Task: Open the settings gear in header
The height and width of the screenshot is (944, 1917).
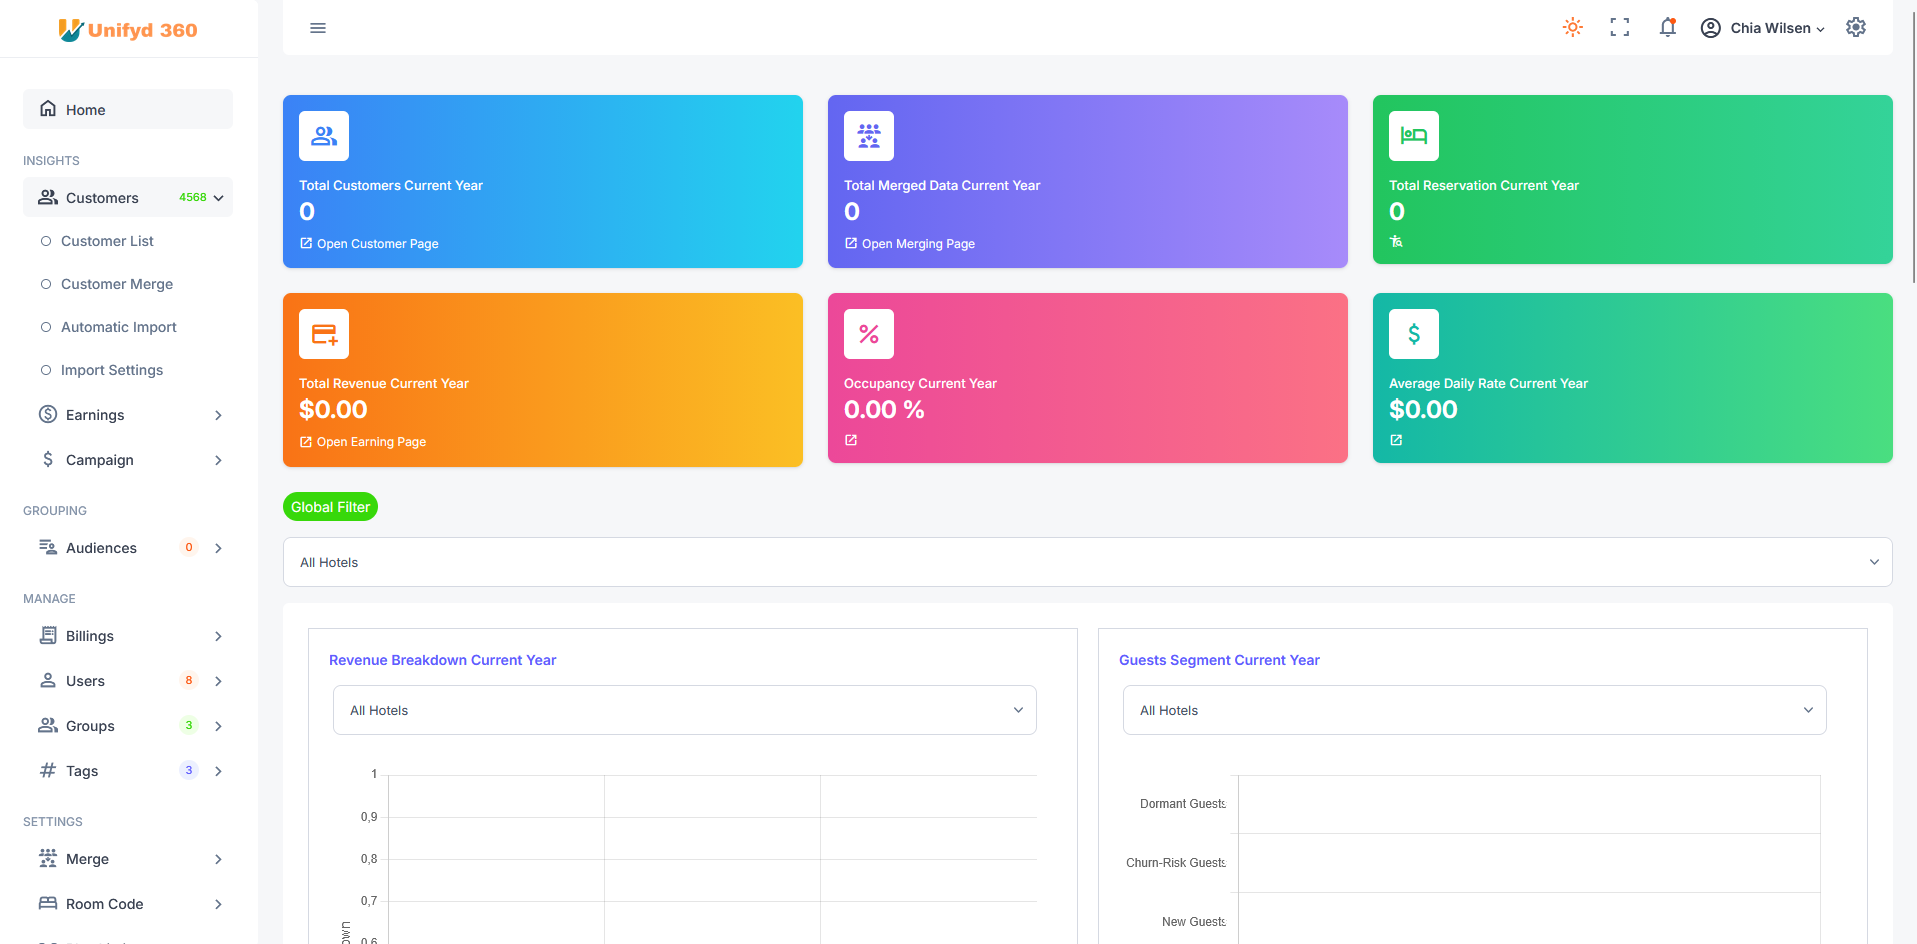Action: [x=1856, y=28]
